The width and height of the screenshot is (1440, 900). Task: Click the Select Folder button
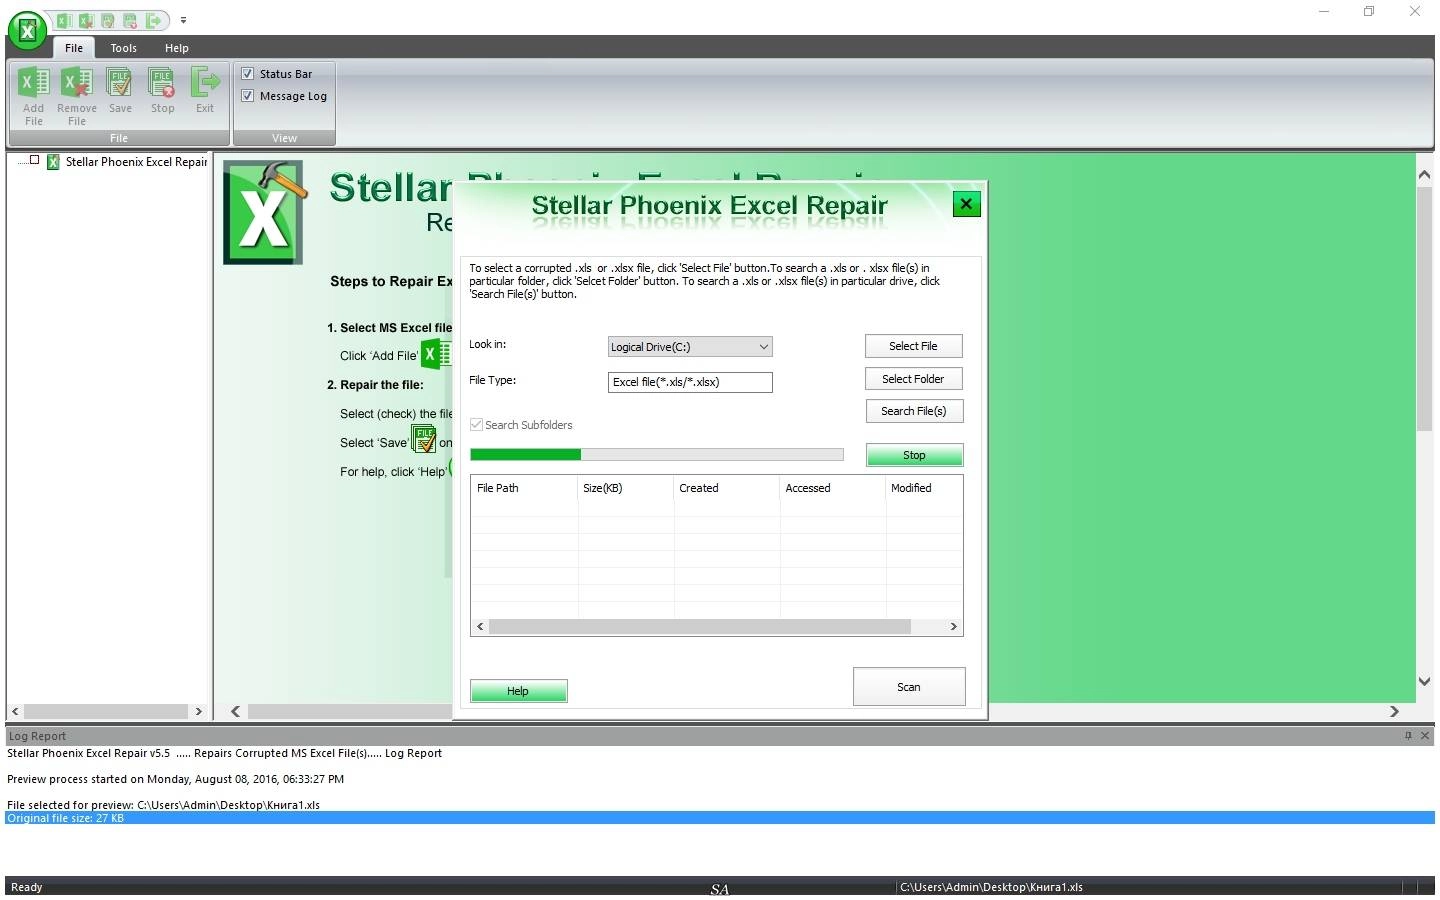(913, 379)
